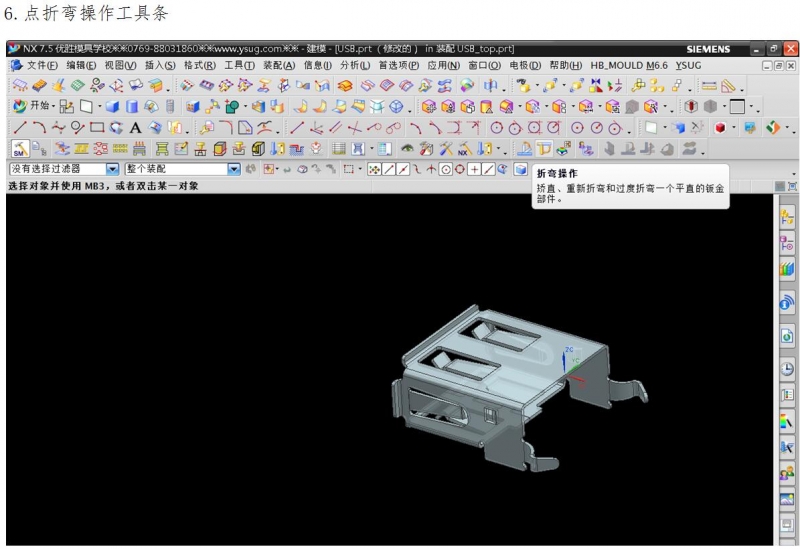800x549 pixels.
Task: Open the 分析(L) menu
Action: (x=355, y=65)
